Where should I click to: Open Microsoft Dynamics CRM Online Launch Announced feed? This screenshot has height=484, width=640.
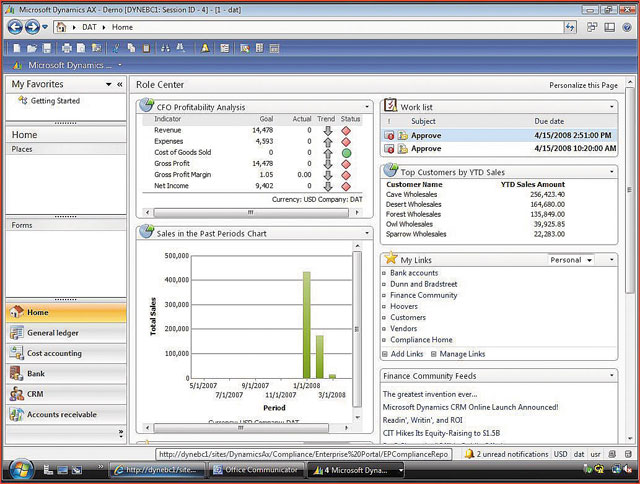coord(470,407)
